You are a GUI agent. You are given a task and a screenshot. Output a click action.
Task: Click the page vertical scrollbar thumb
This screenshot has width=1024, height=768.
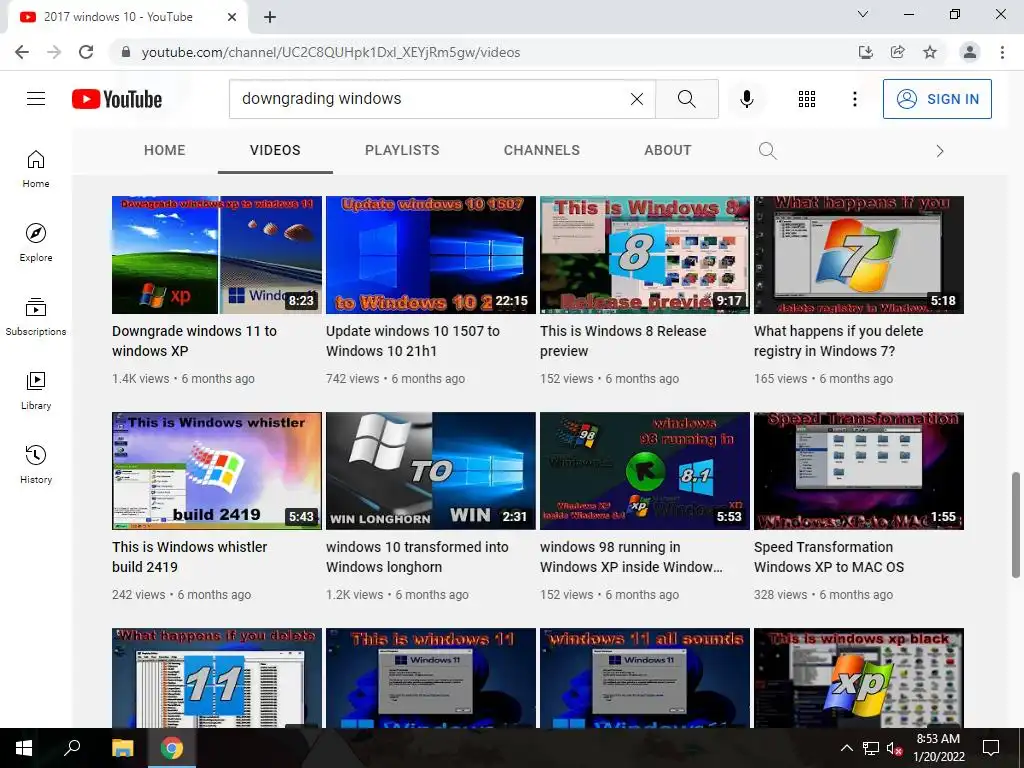(1016, 525)
